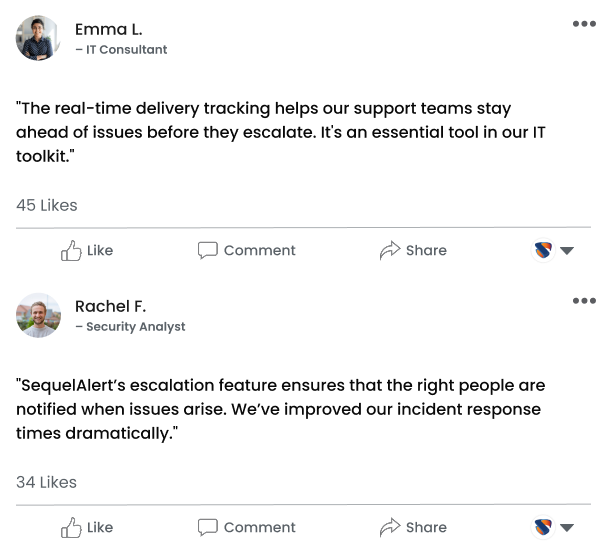Click the shield badge icon on Rachel's post
This screenshot has width=606, height=555.
tap(544, 528)
